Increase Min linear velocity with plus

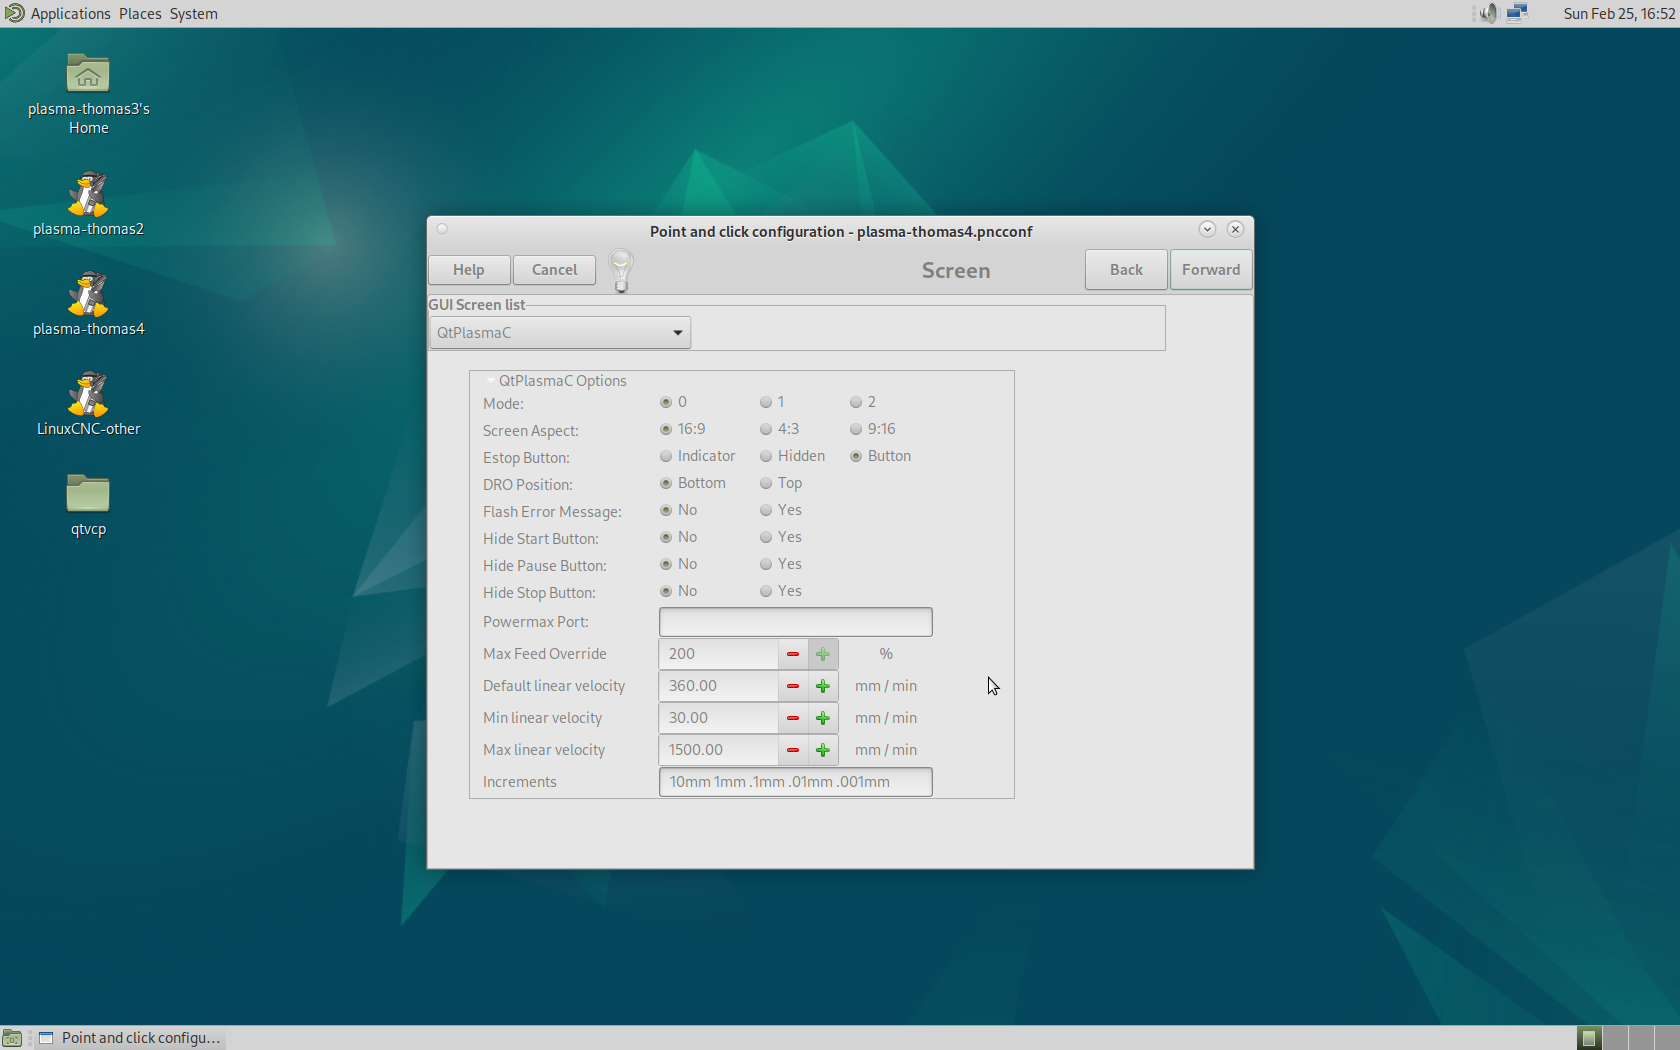pyautogui.click(x=823, y=718)
